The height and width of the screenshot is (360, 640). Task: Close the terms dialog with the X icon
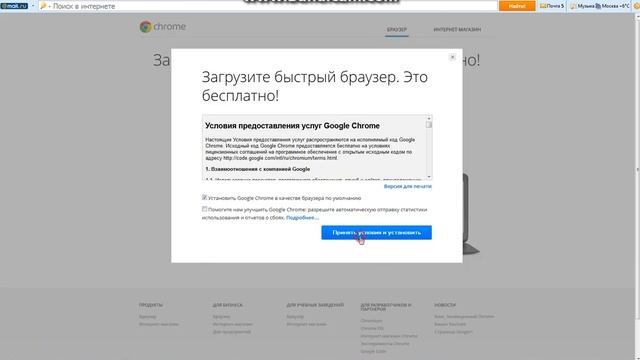click(452, 57)
